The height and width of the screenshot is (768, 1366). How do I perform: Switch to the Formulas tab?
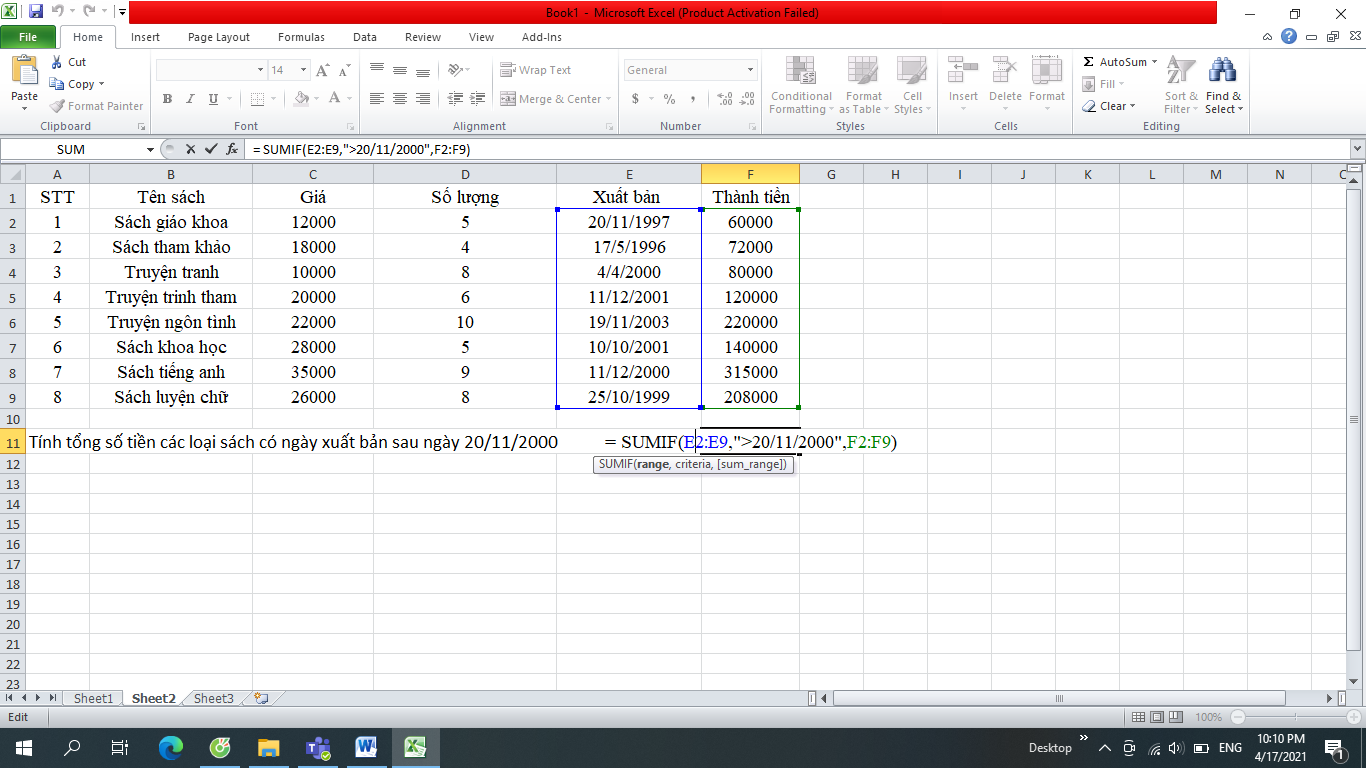click(301, 37)
